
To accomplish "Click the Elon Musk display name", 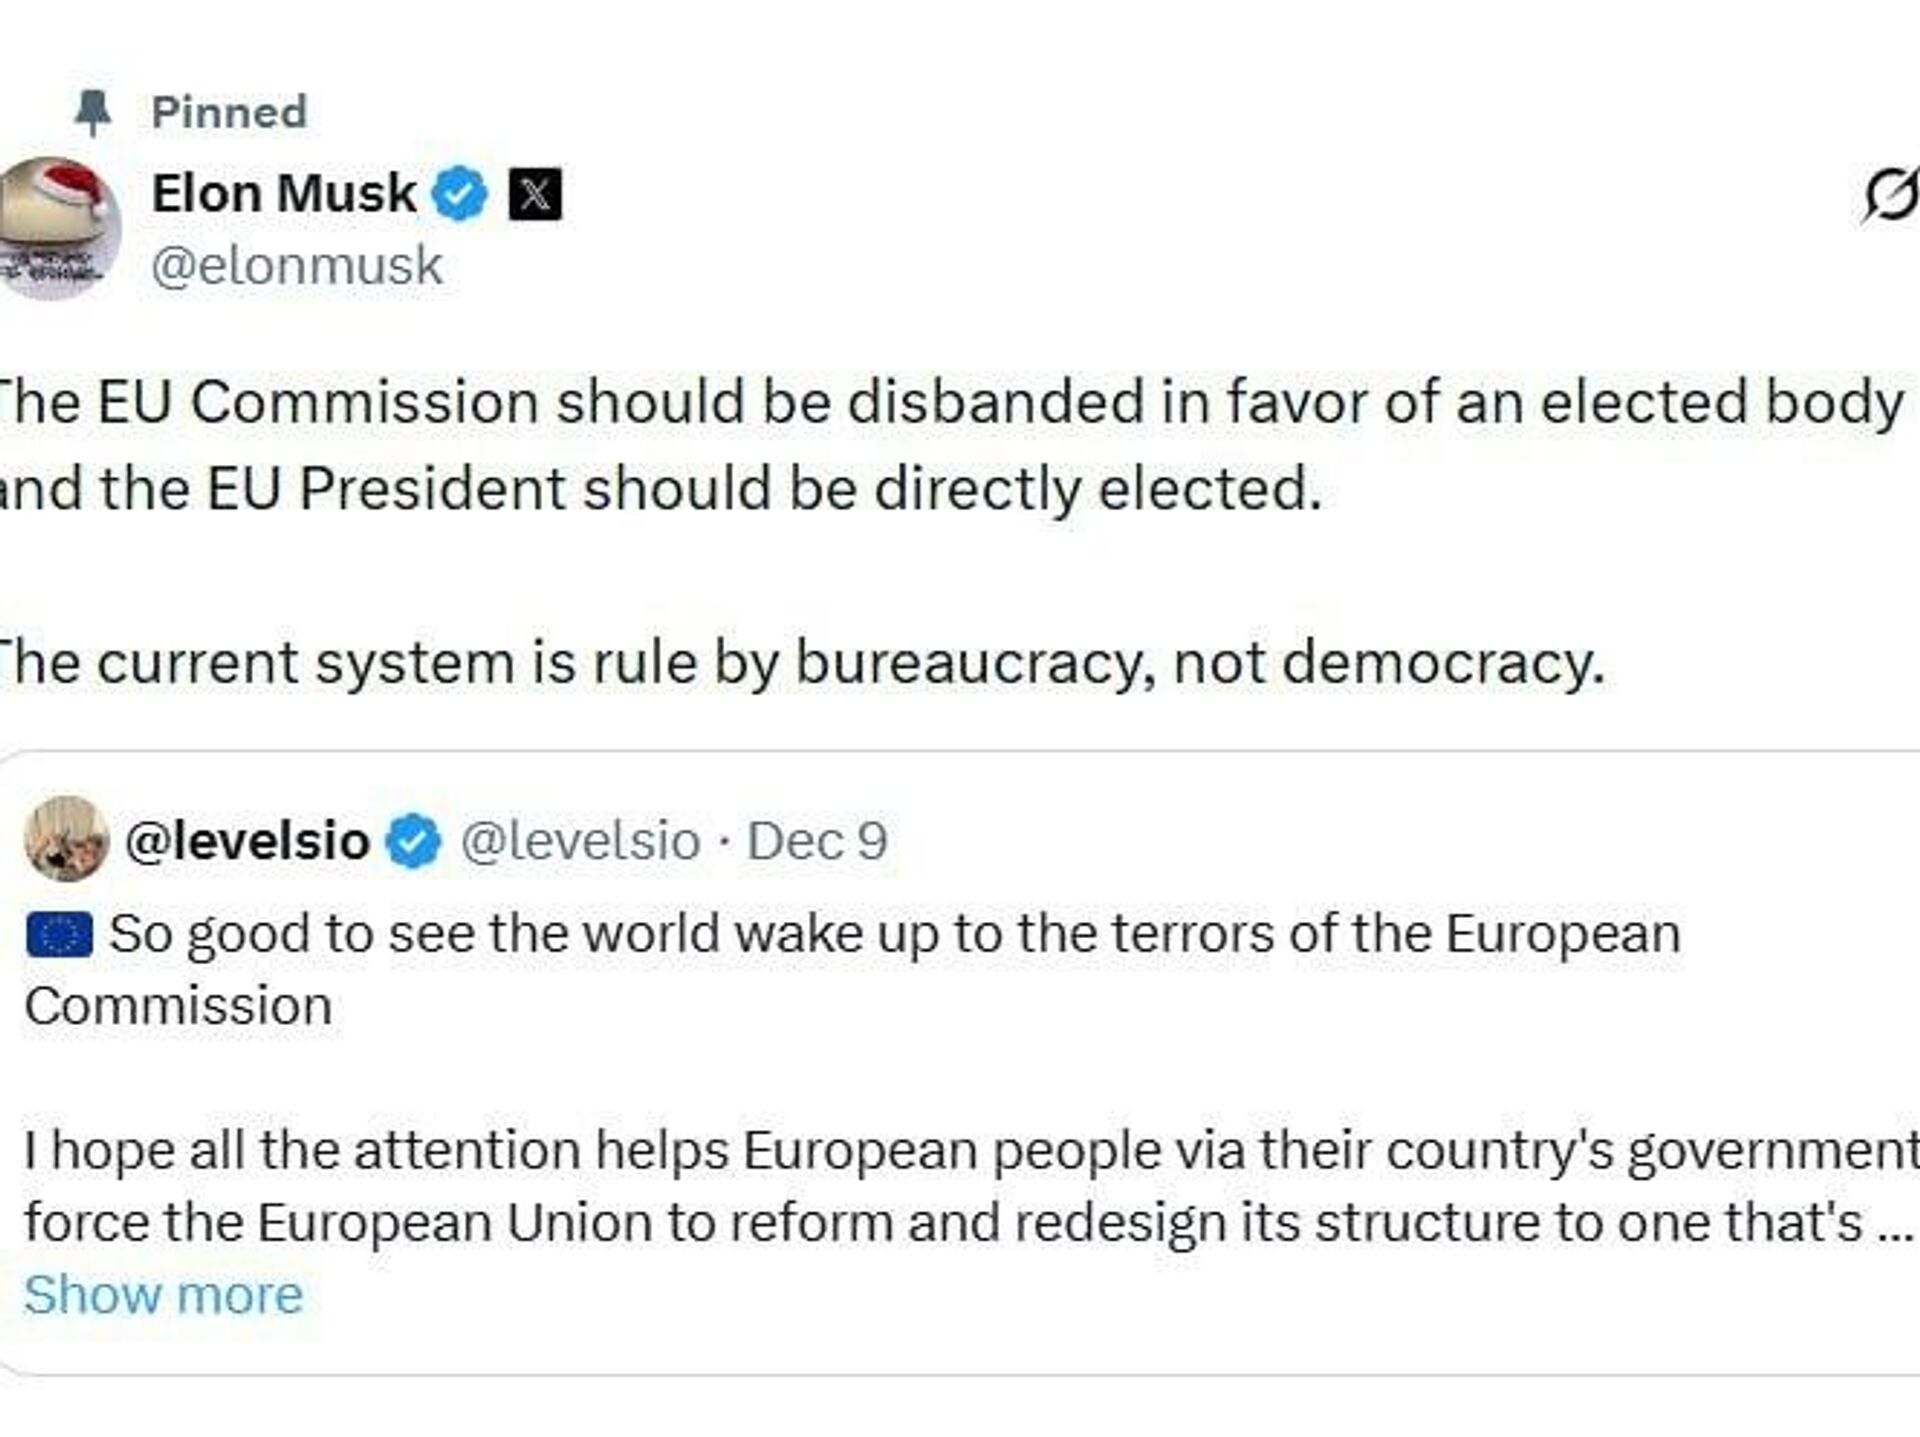I will pyautogui.click(x=283, y=193).
